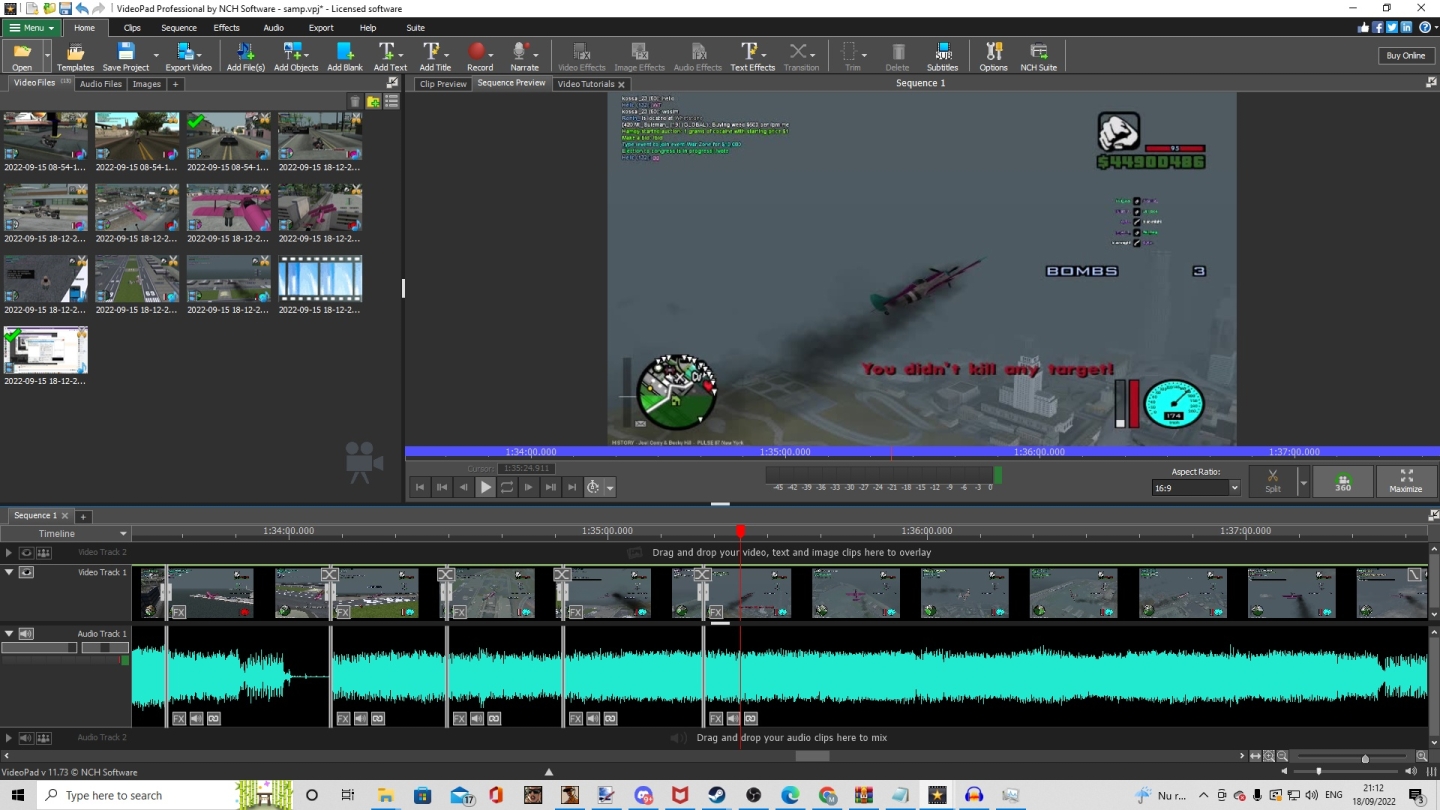Screen dimensions: 1440x810
Task: Delete selected bin item with trash icon
Action: coord(355,101)
